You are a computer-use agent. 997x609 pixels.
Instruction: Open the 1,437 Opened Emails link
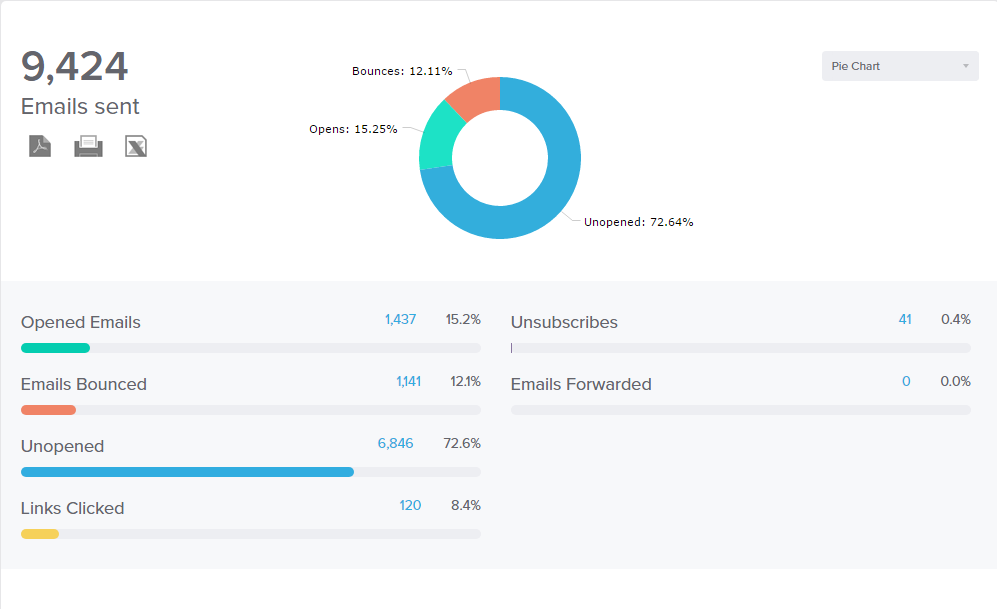click(400, 318)
